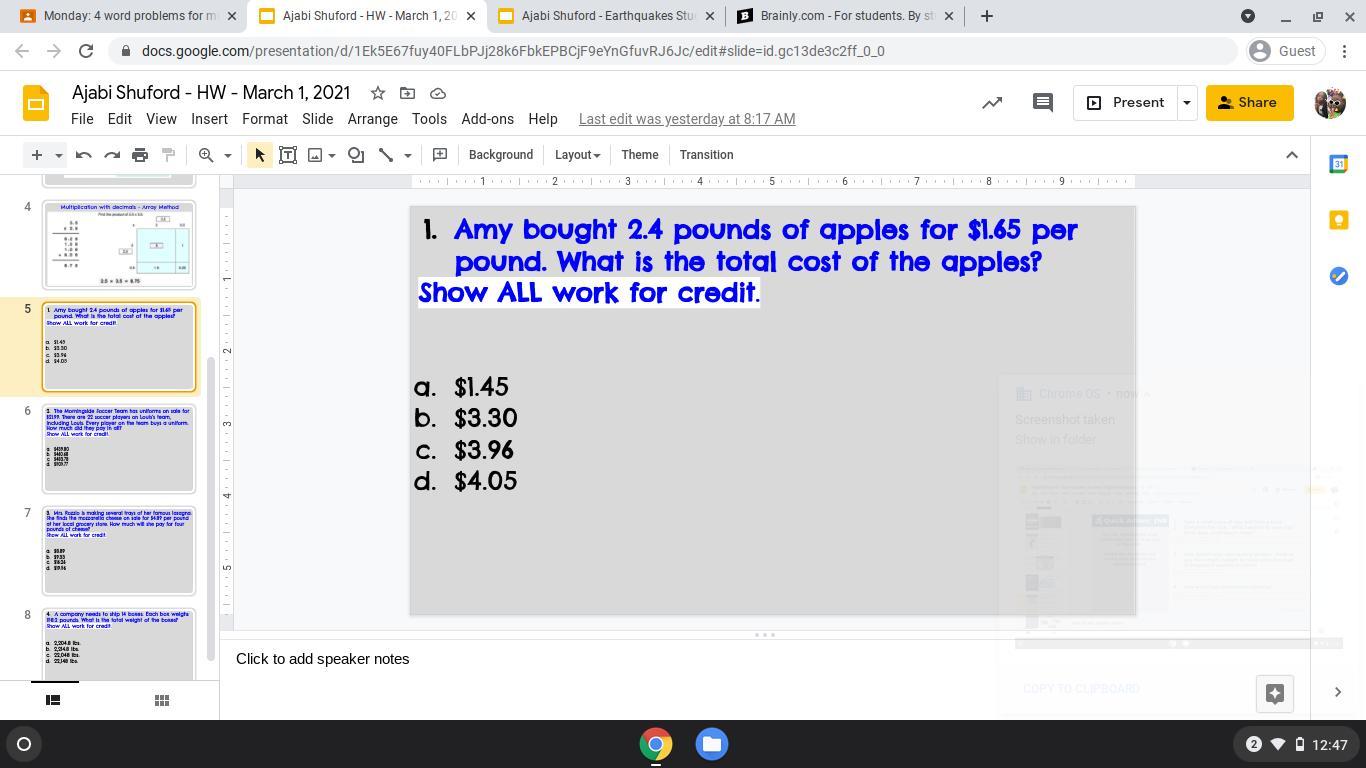Expand the side panel with the arrow
This screenshot has width=1366, height=768.
[1338, 692]
